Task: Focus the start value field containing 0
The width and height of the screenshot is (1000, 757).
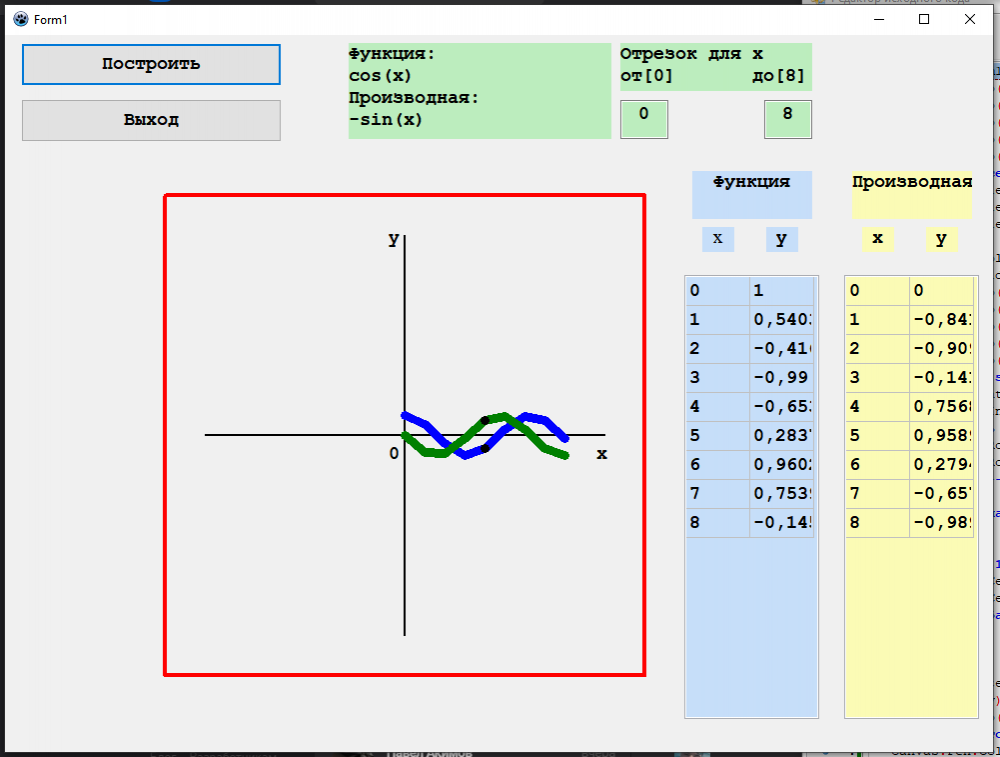Action: [644, 118]
